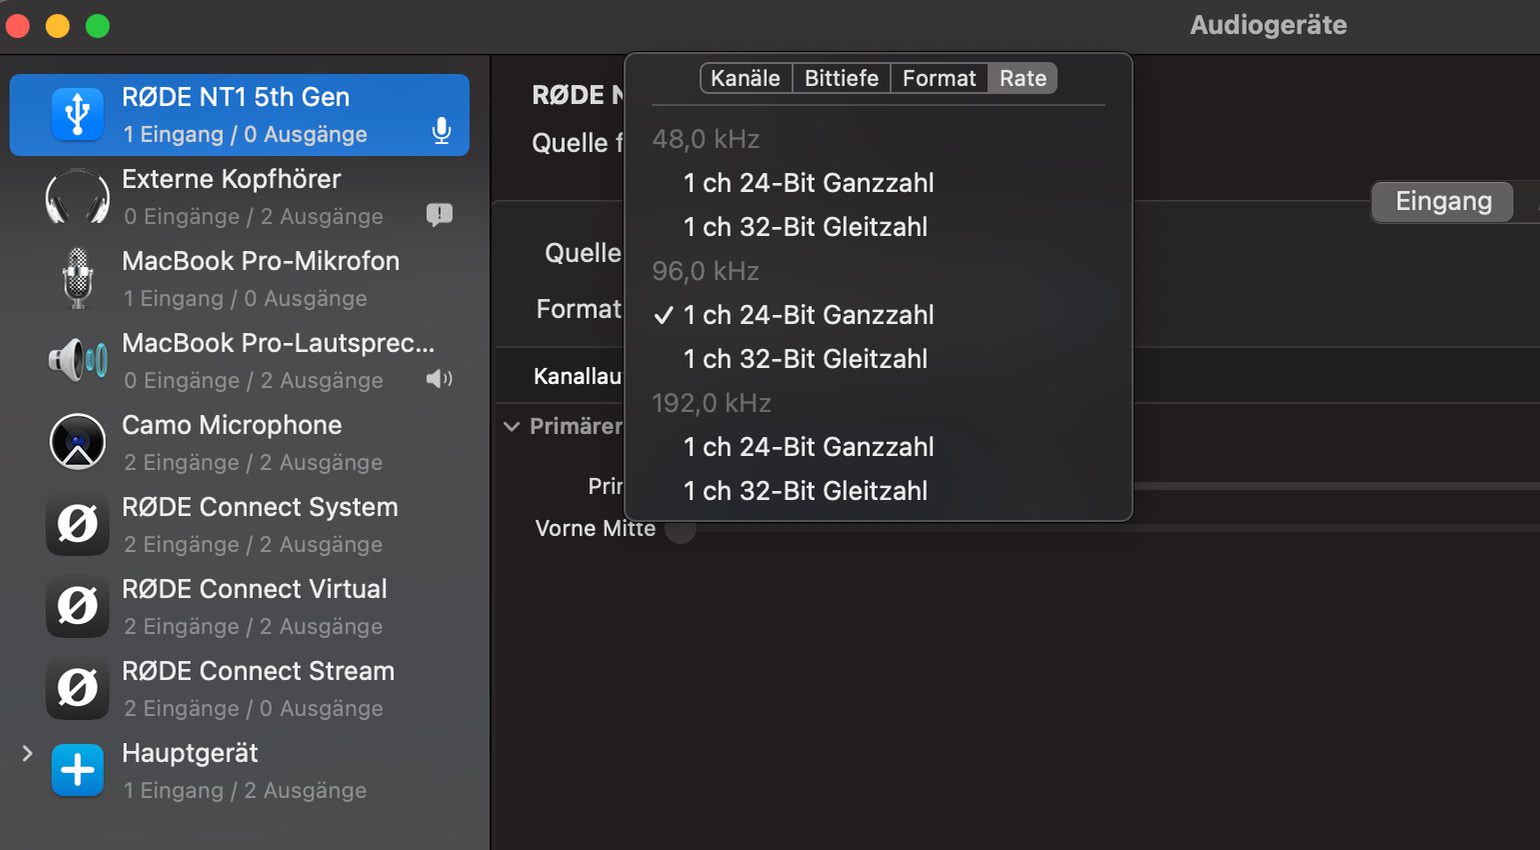Switch to the Kanäle tab

(x=746, y=78)
